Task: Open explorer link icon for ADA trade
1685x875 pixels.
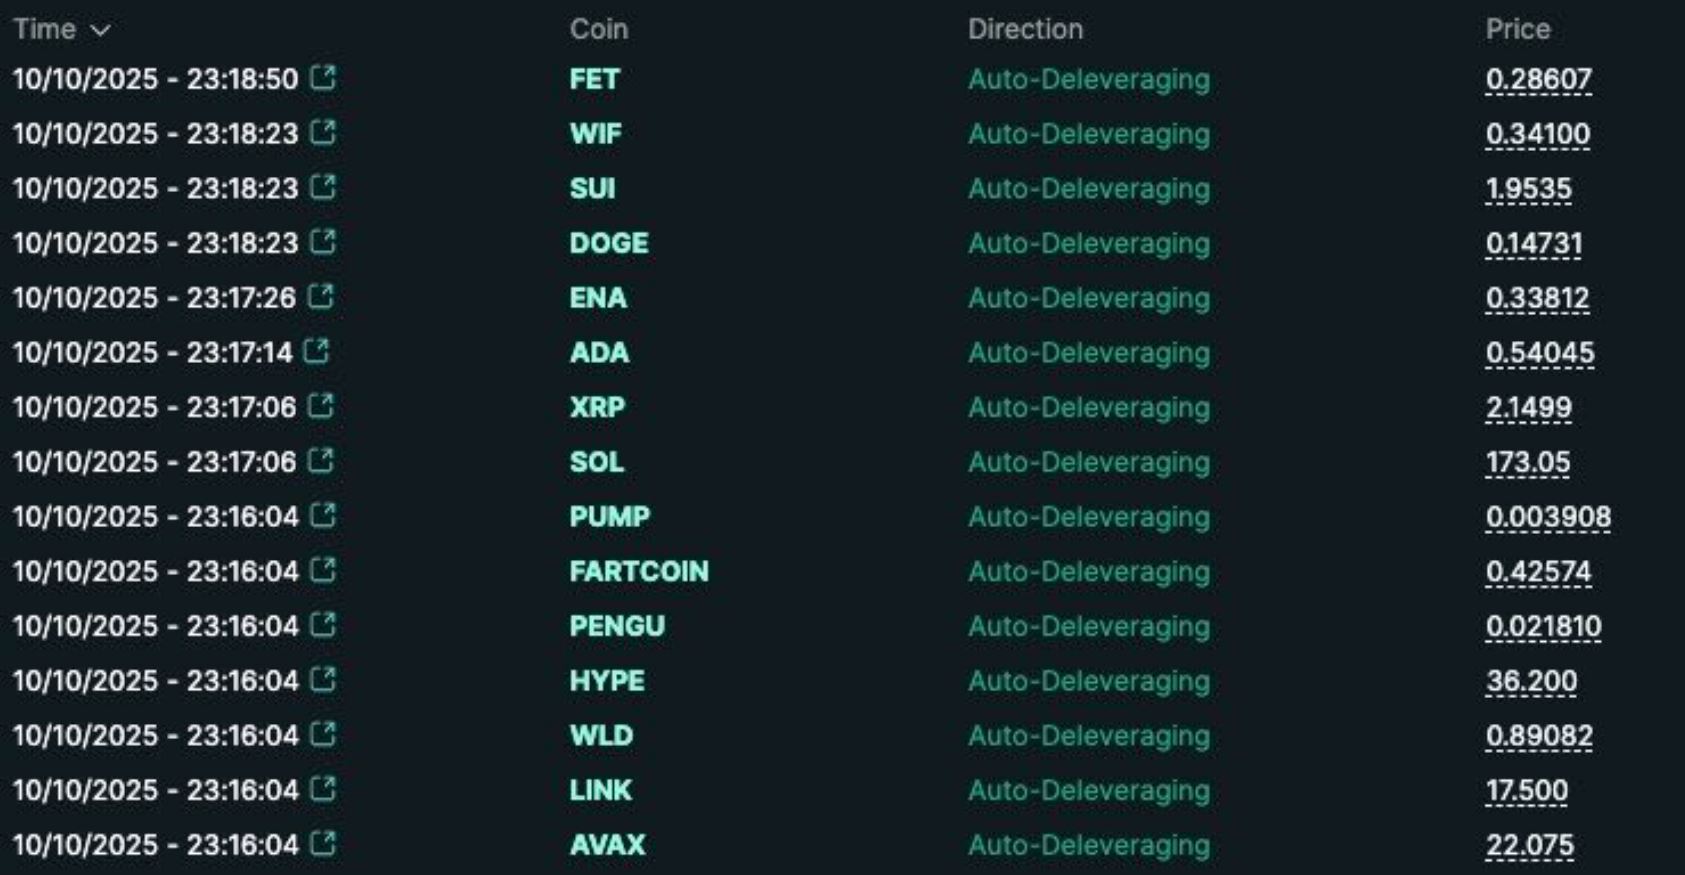Action: tap(317, 351)
